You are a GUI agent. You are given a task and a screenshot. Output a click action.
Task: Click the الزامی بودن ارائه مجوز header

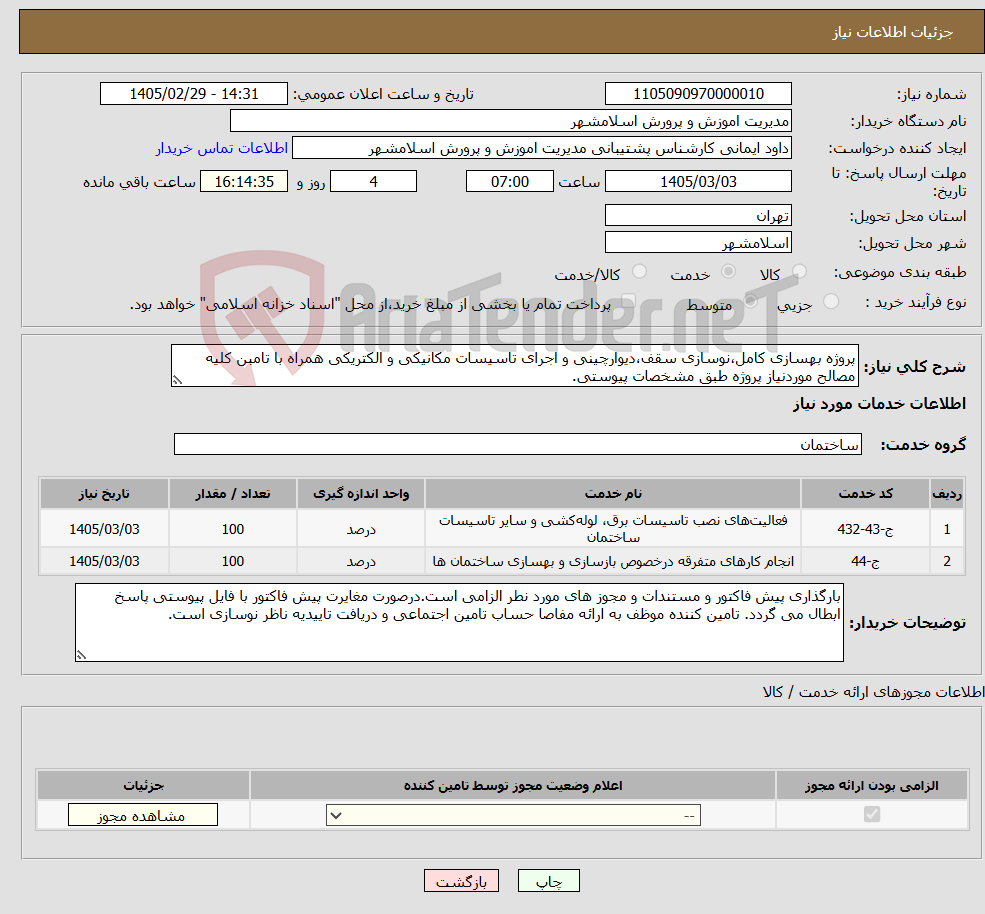tap(872, 785)
